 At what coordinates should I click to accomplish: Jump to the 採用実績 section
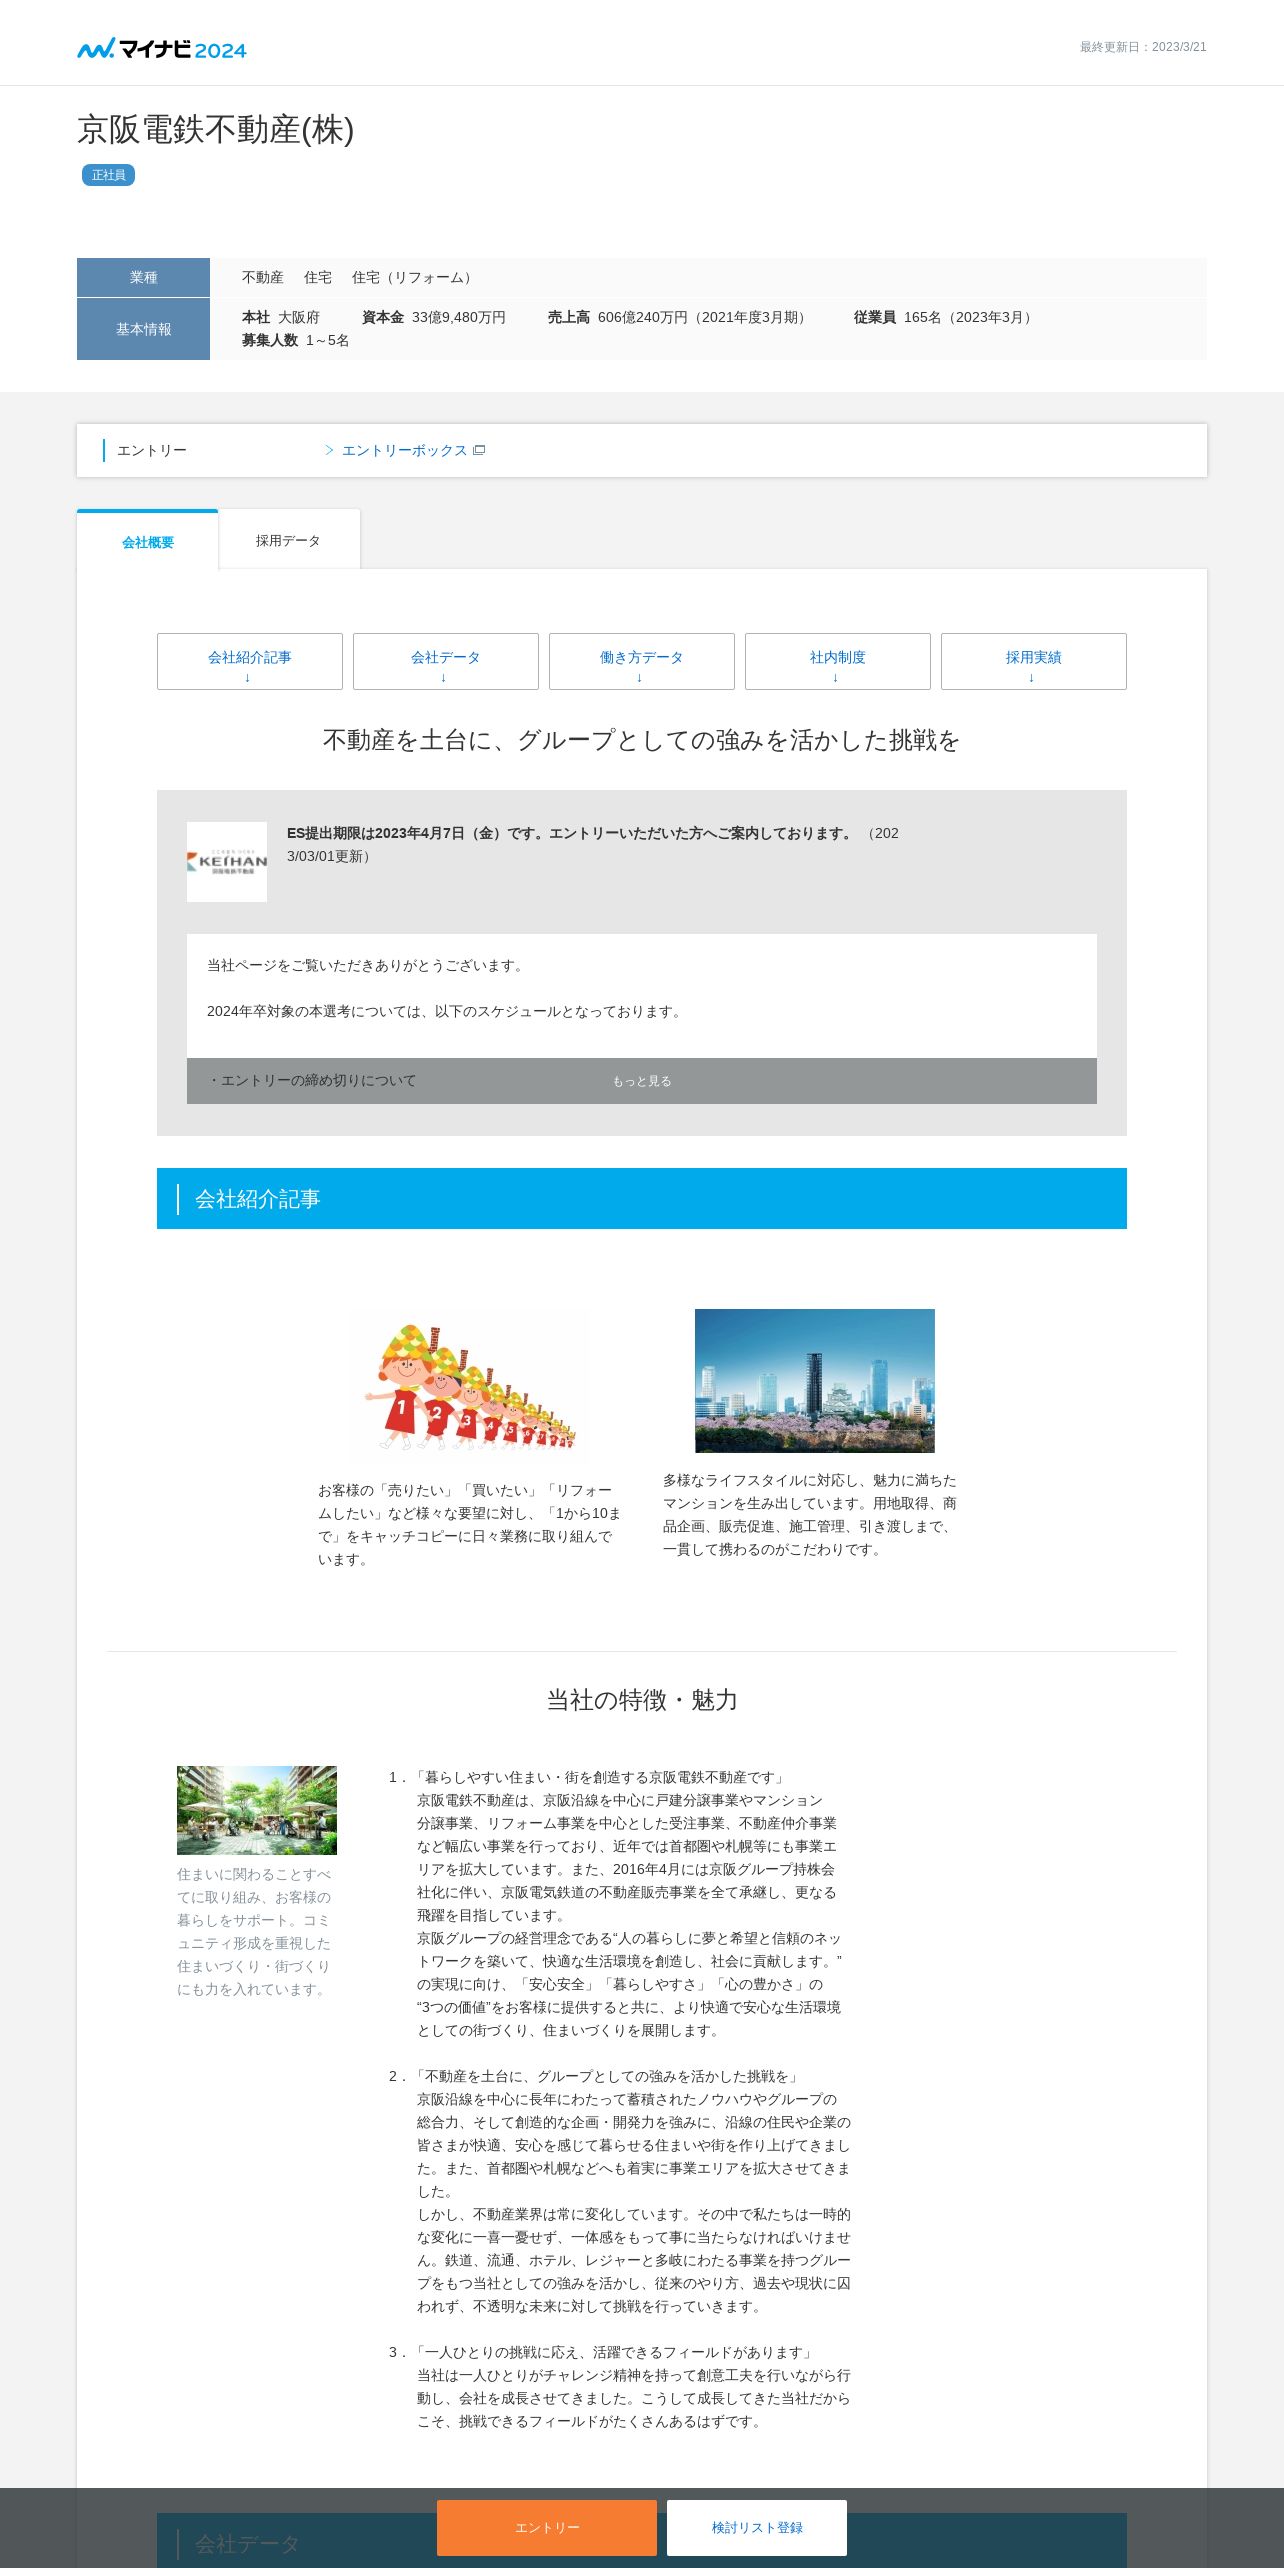click(x=1034, y=661)
